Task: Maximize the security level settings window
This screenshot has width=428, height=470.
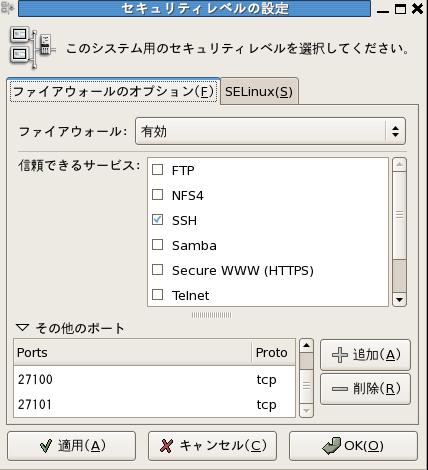Action: pyautogui.click(x=400, y=9)
